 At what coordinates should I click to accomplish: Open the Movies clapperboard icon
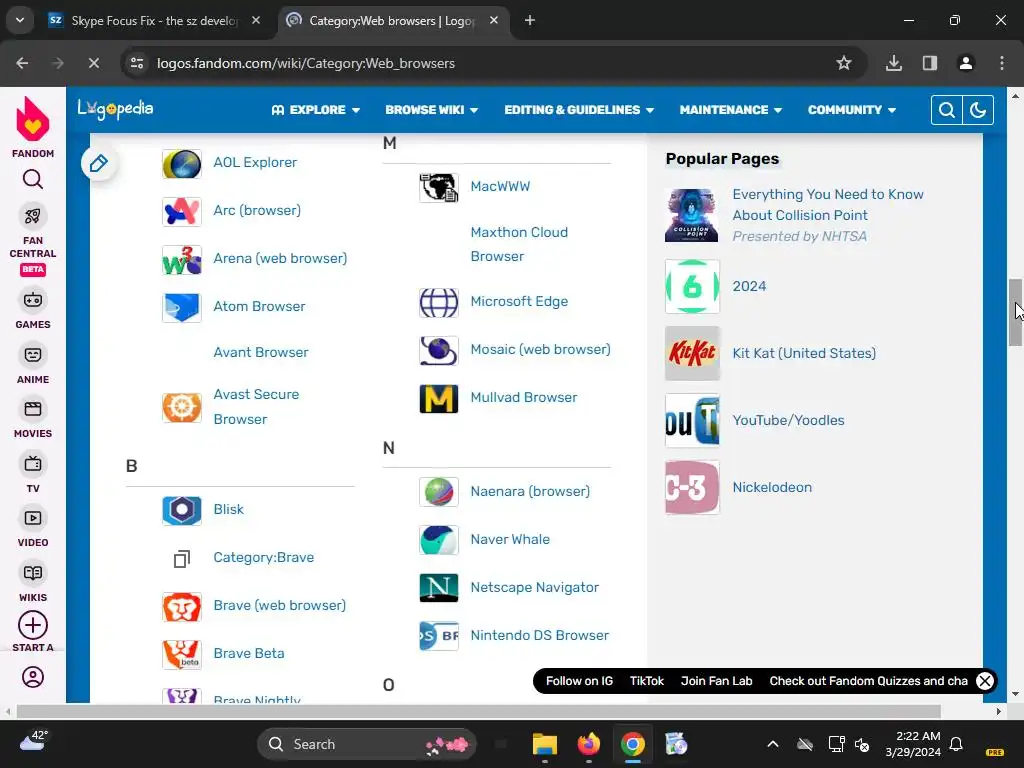pyautogui.click(x=33, y=409)
